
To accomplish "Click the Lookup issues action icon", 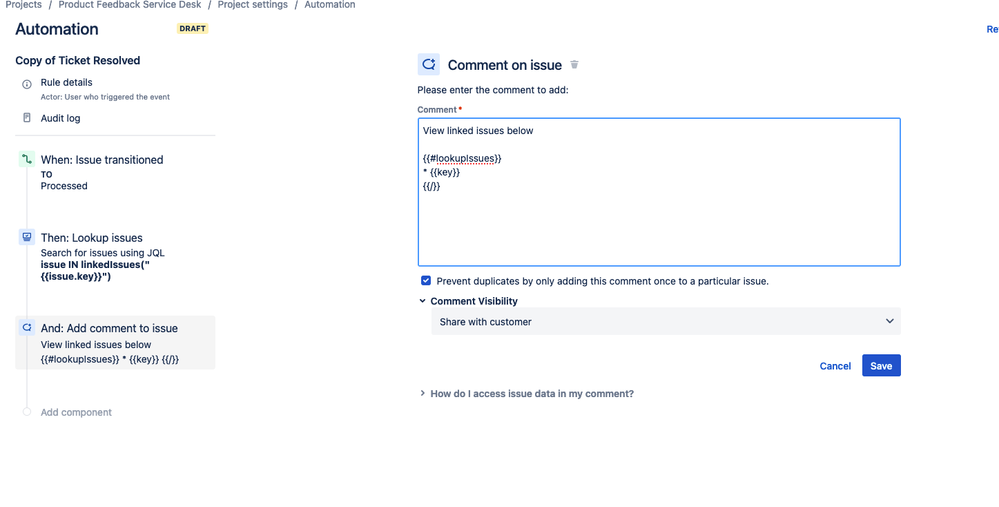I will [27, 238].
